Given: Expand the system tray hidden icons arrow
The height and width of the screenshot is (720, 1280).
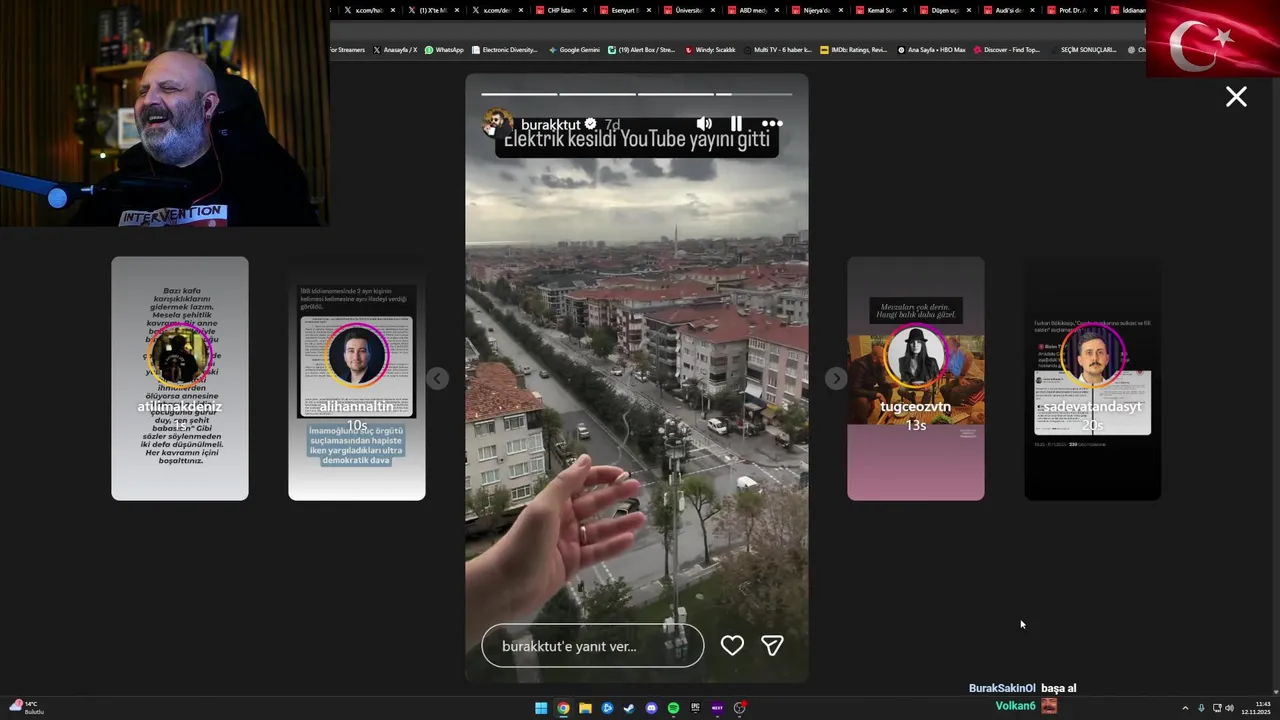Looking at the screenshot, I should [x=1185, y=708].
